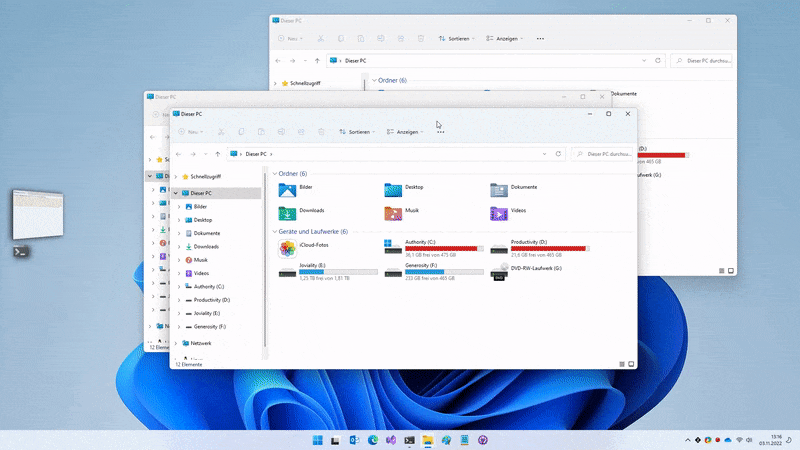800x450 pixels.
Task: Refresh the rear Dieser PC window
Action: [x=658, y=60]
